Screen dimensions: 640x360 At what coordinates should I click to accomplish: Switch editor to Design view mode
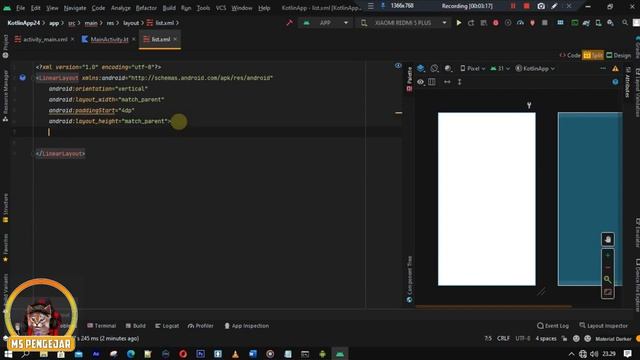pos(618,56)
